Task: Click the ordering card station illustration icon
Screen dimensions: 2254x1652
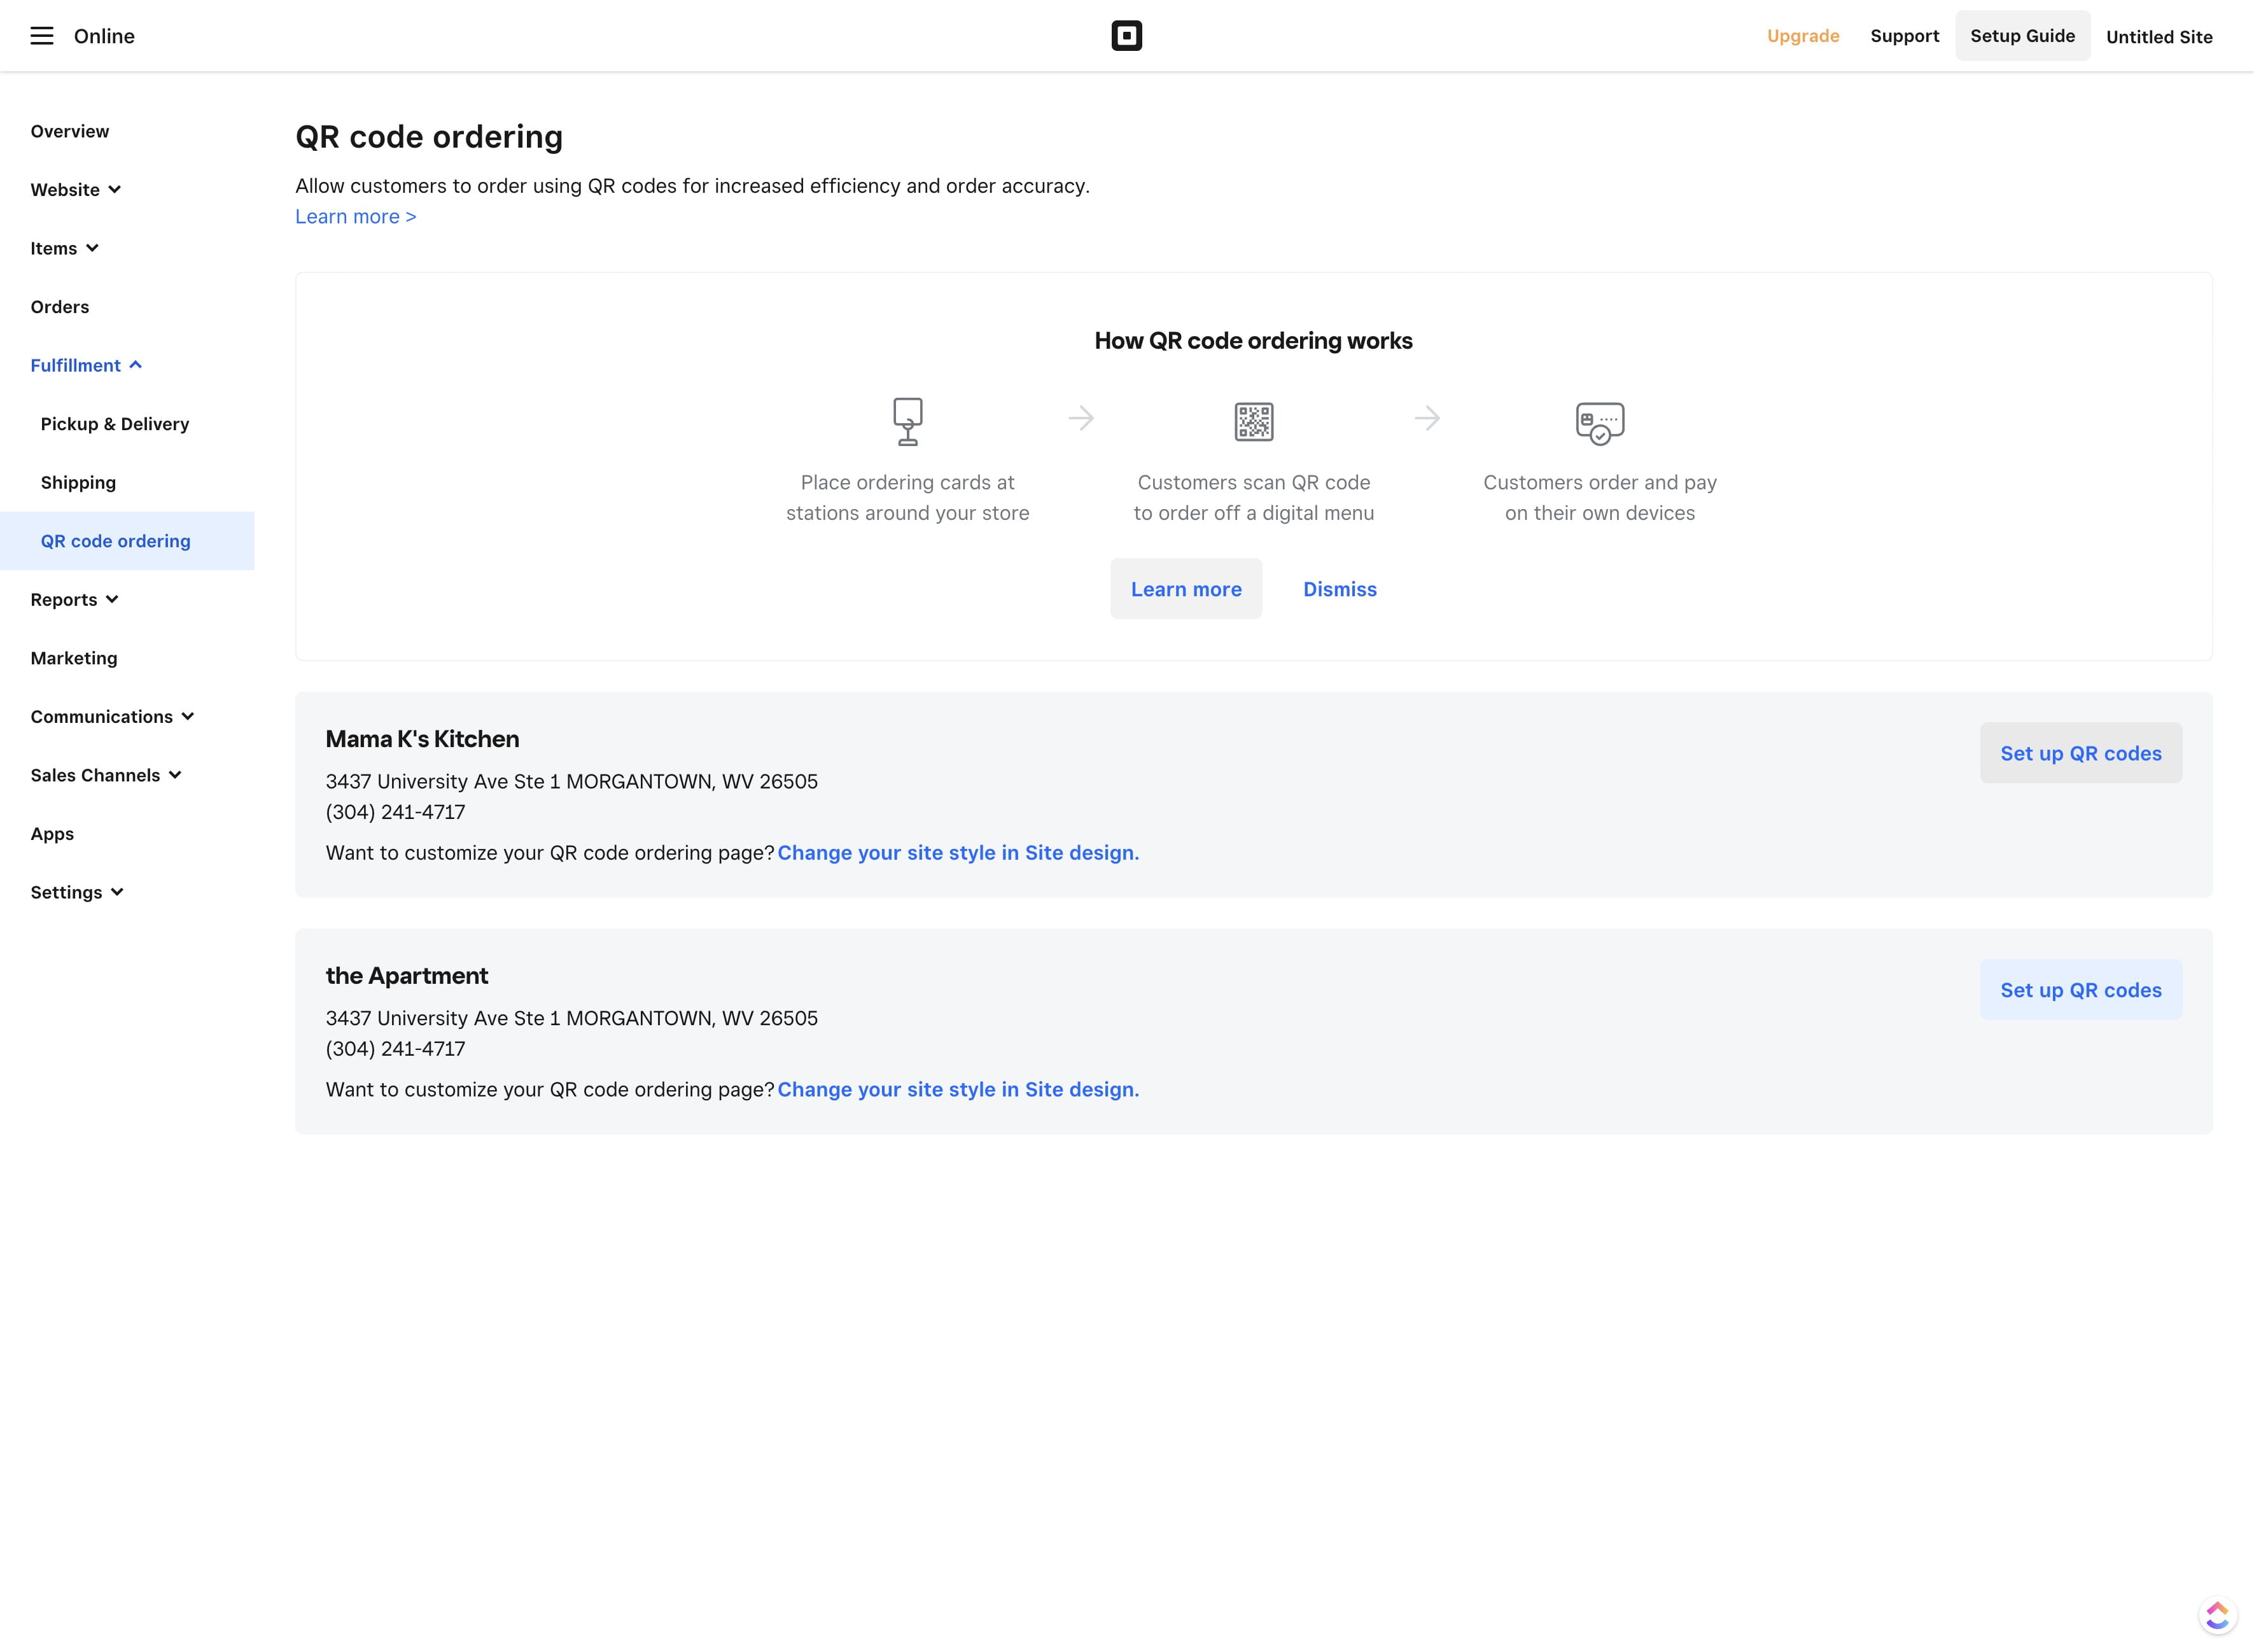Action: [x=907, y=421]
